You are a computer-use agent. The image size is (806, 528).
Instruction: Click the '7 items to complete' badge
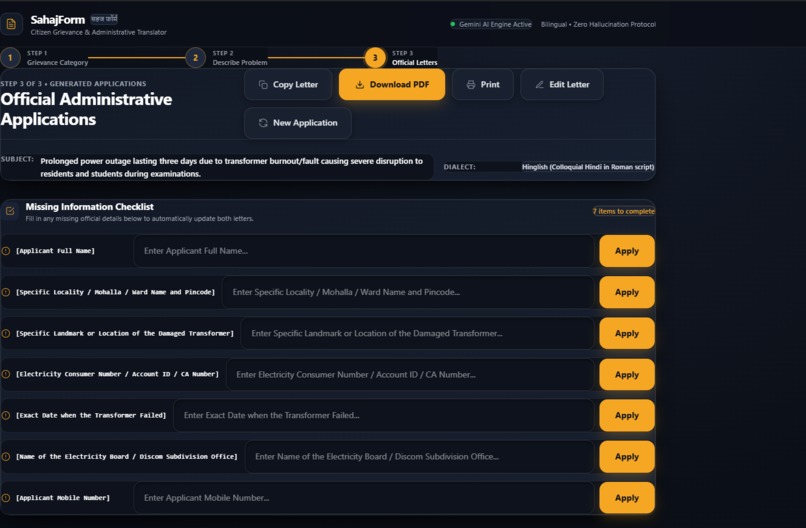coord(624,211)
